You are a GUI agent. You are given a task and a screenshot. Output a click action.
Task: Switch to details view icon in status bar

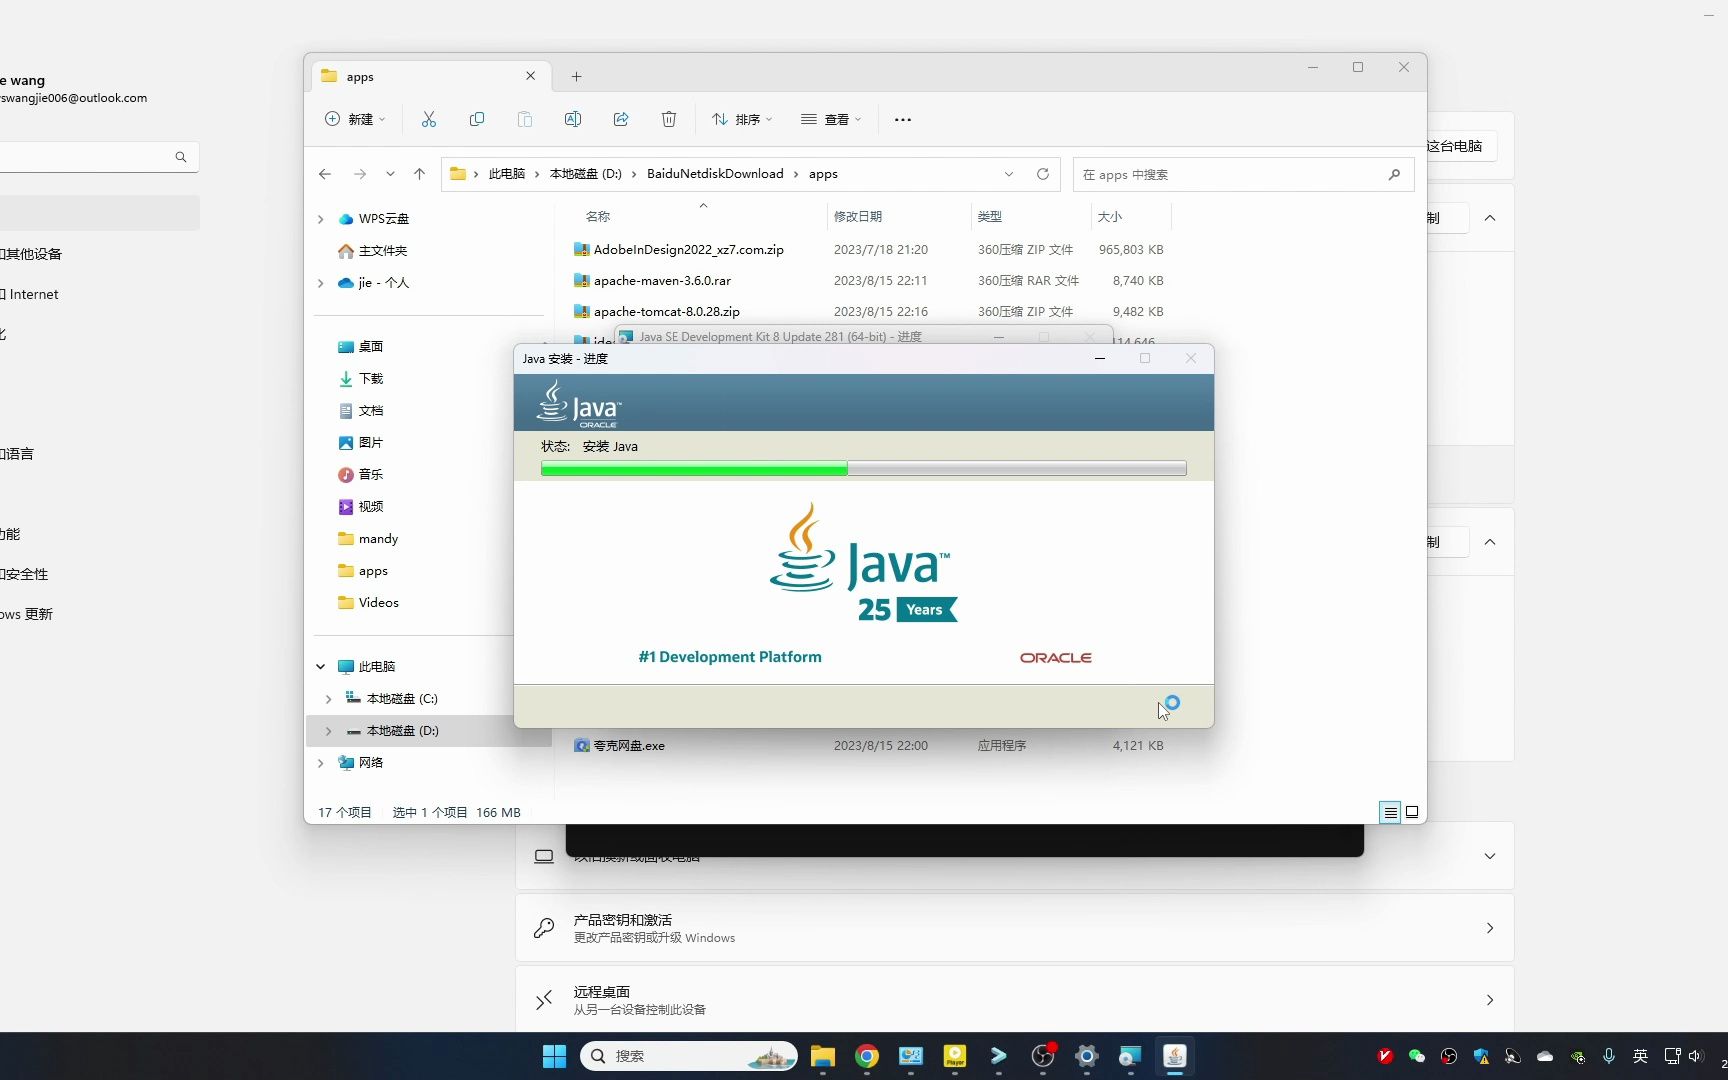pyautogui.click(x=1390, y=812)
